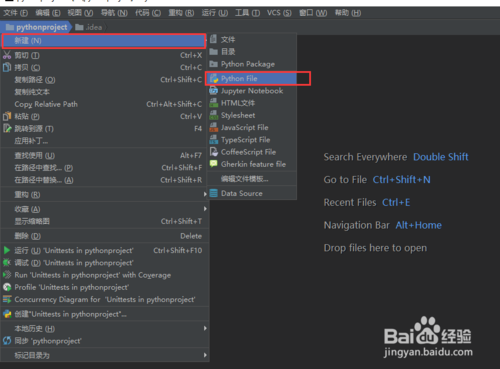This screenshot has height=369, width=500.
Task: Click the Run with Coverage icon
Action: [x=7, y=275]
